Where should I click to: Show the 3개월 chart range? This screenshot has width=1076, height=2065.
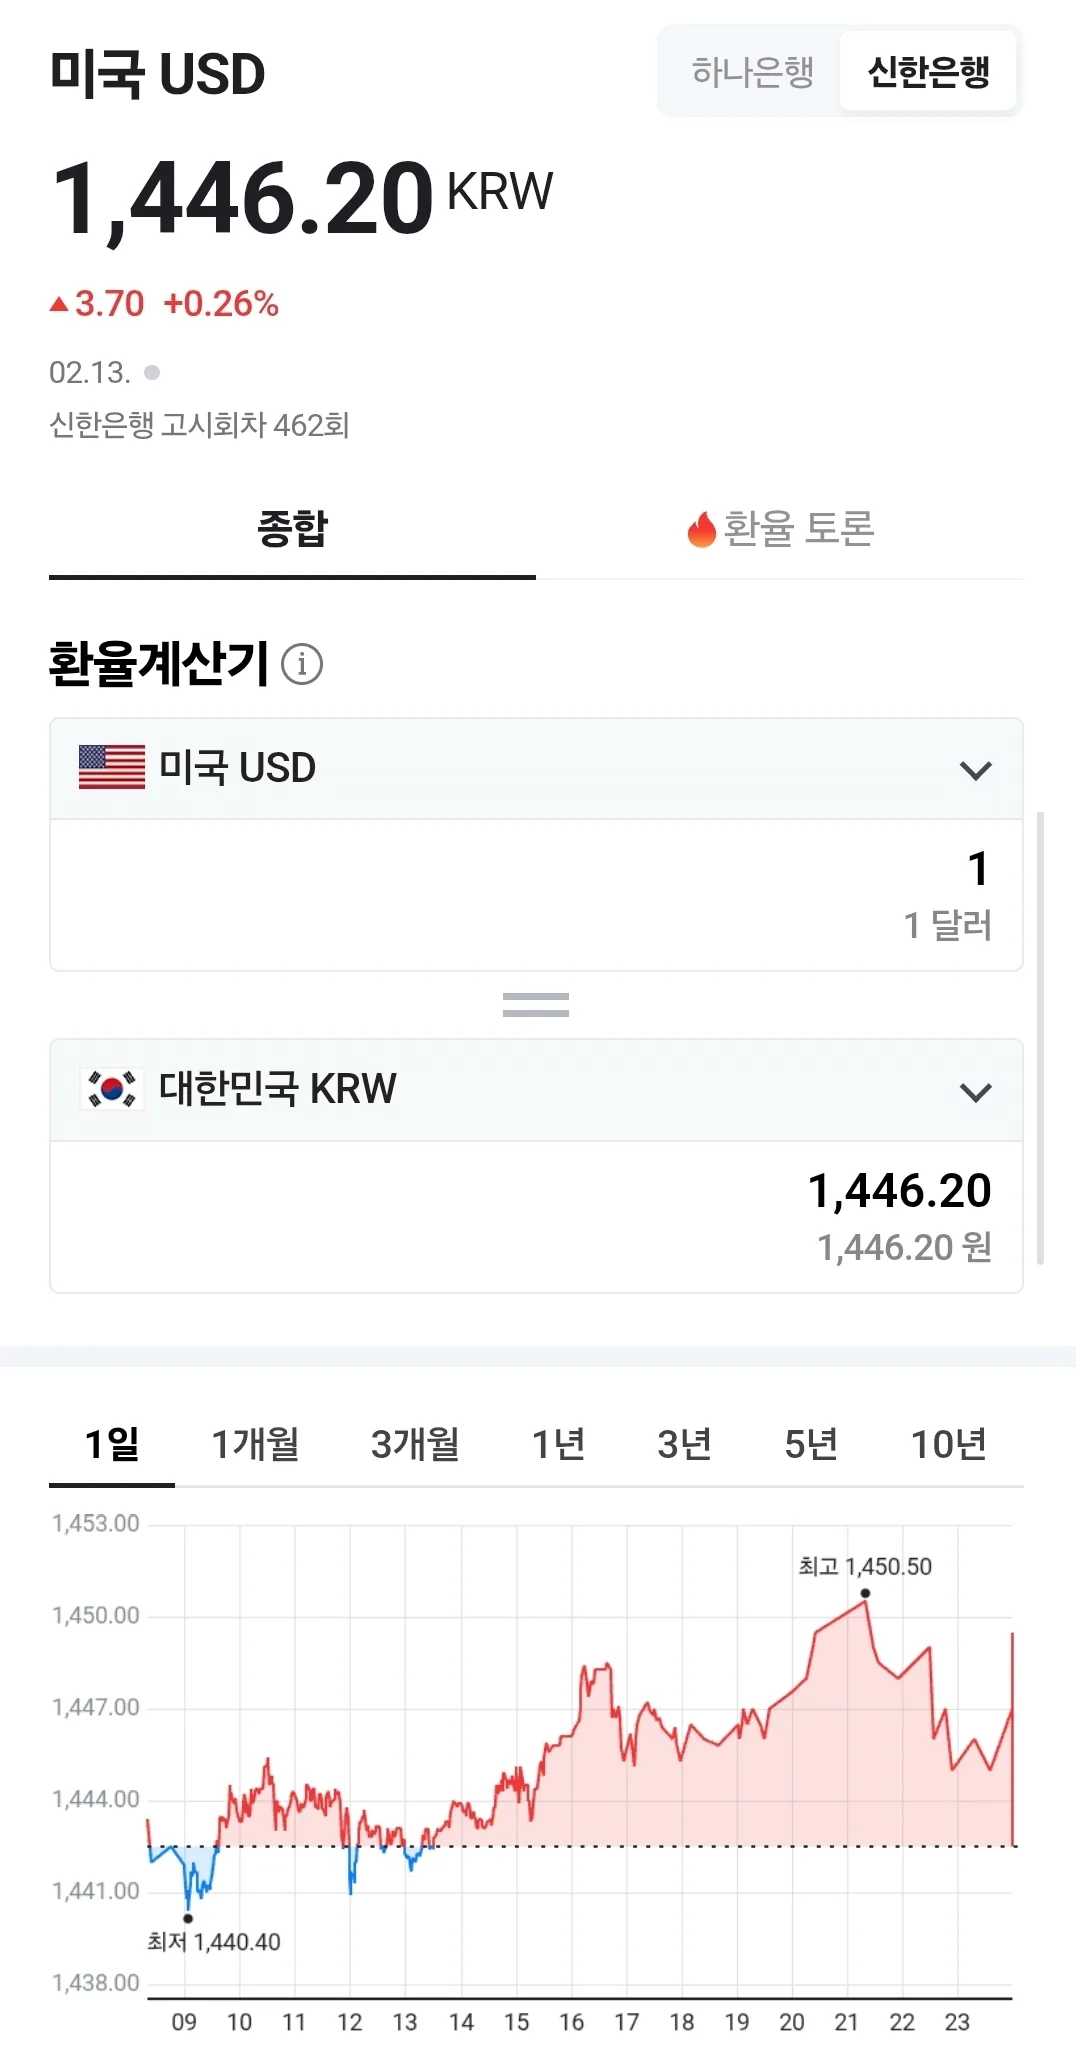415,1444
